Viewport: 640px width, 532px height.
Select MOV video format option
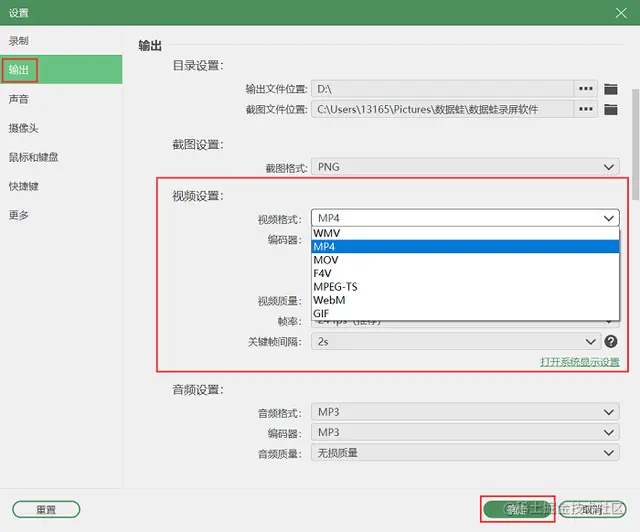pos(465,260)
